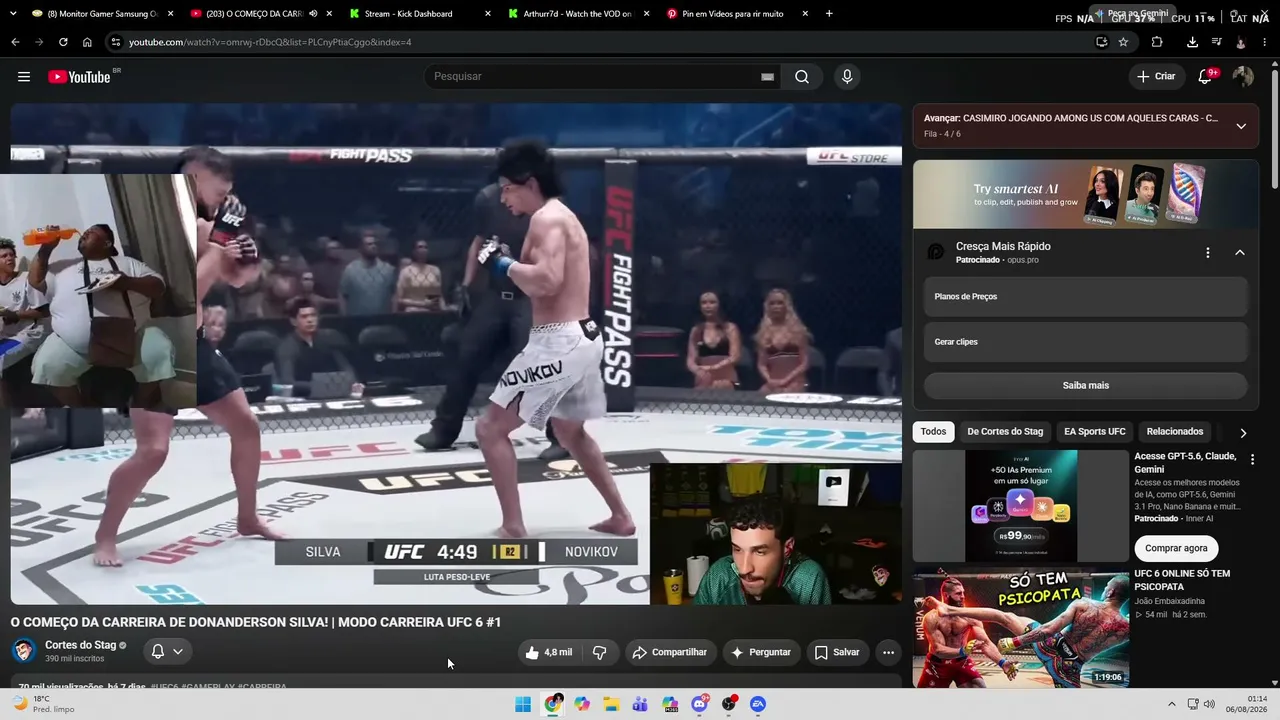Click the Salvar button
1280x720 pixels.
pyautogui.click(x=837, y=652)
